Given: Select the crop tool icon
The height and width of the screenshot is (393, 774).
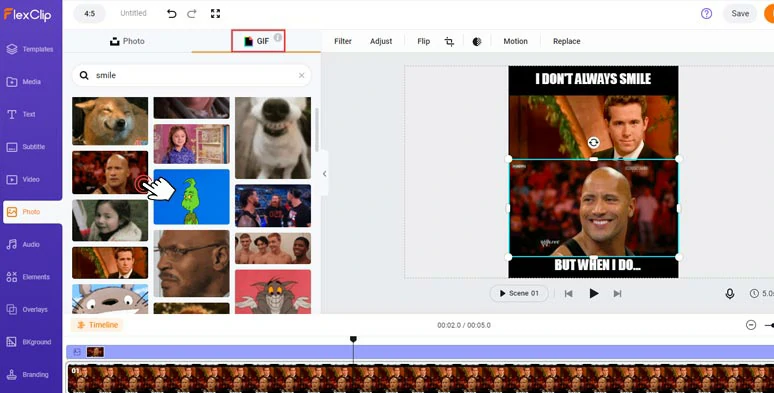Looking at the screenshot, I should pos(449,41).
